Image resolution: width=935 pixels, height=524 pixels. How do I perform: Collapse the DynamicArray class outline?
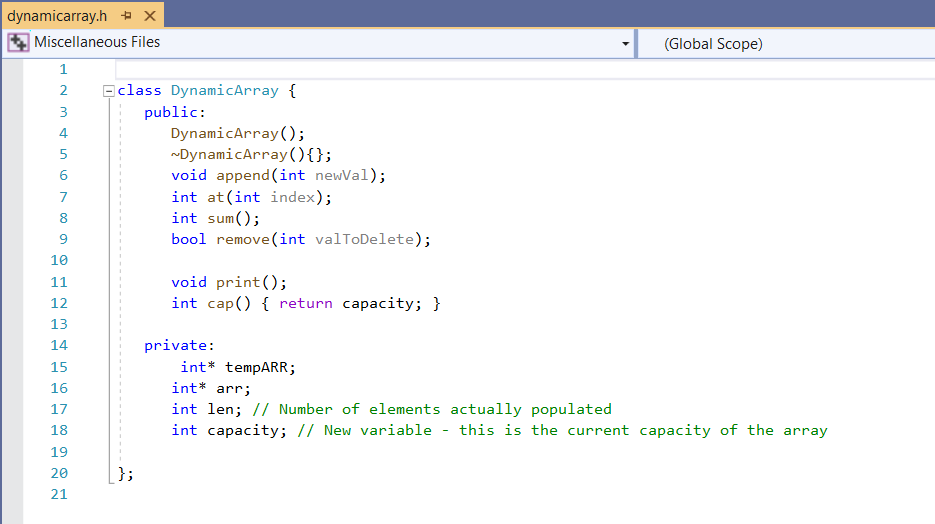(109, 91)
